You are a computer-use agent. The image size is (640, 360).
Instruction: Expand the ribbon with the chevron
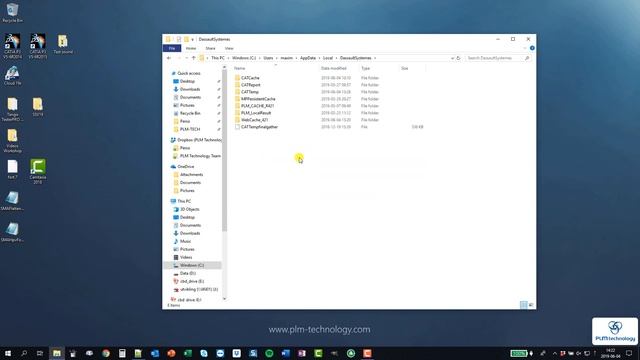pos(525,48)
